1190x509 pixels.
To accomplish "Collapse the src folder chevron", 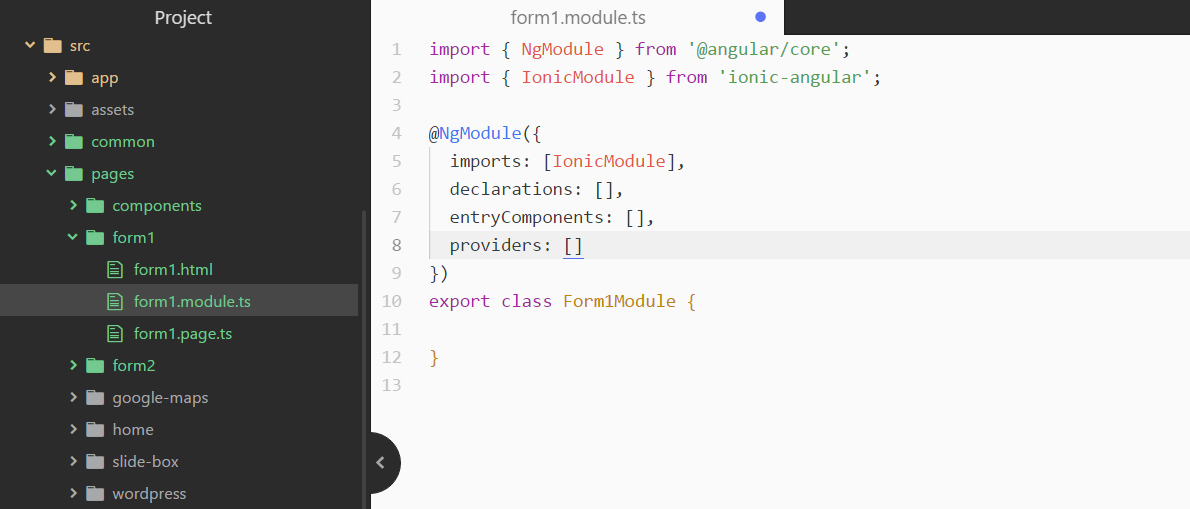I will (30, 46).
